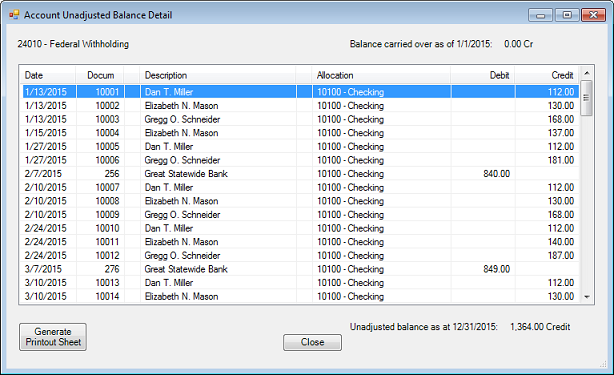Select row for document 10011
614x375 pixels.
pos(300,242)
